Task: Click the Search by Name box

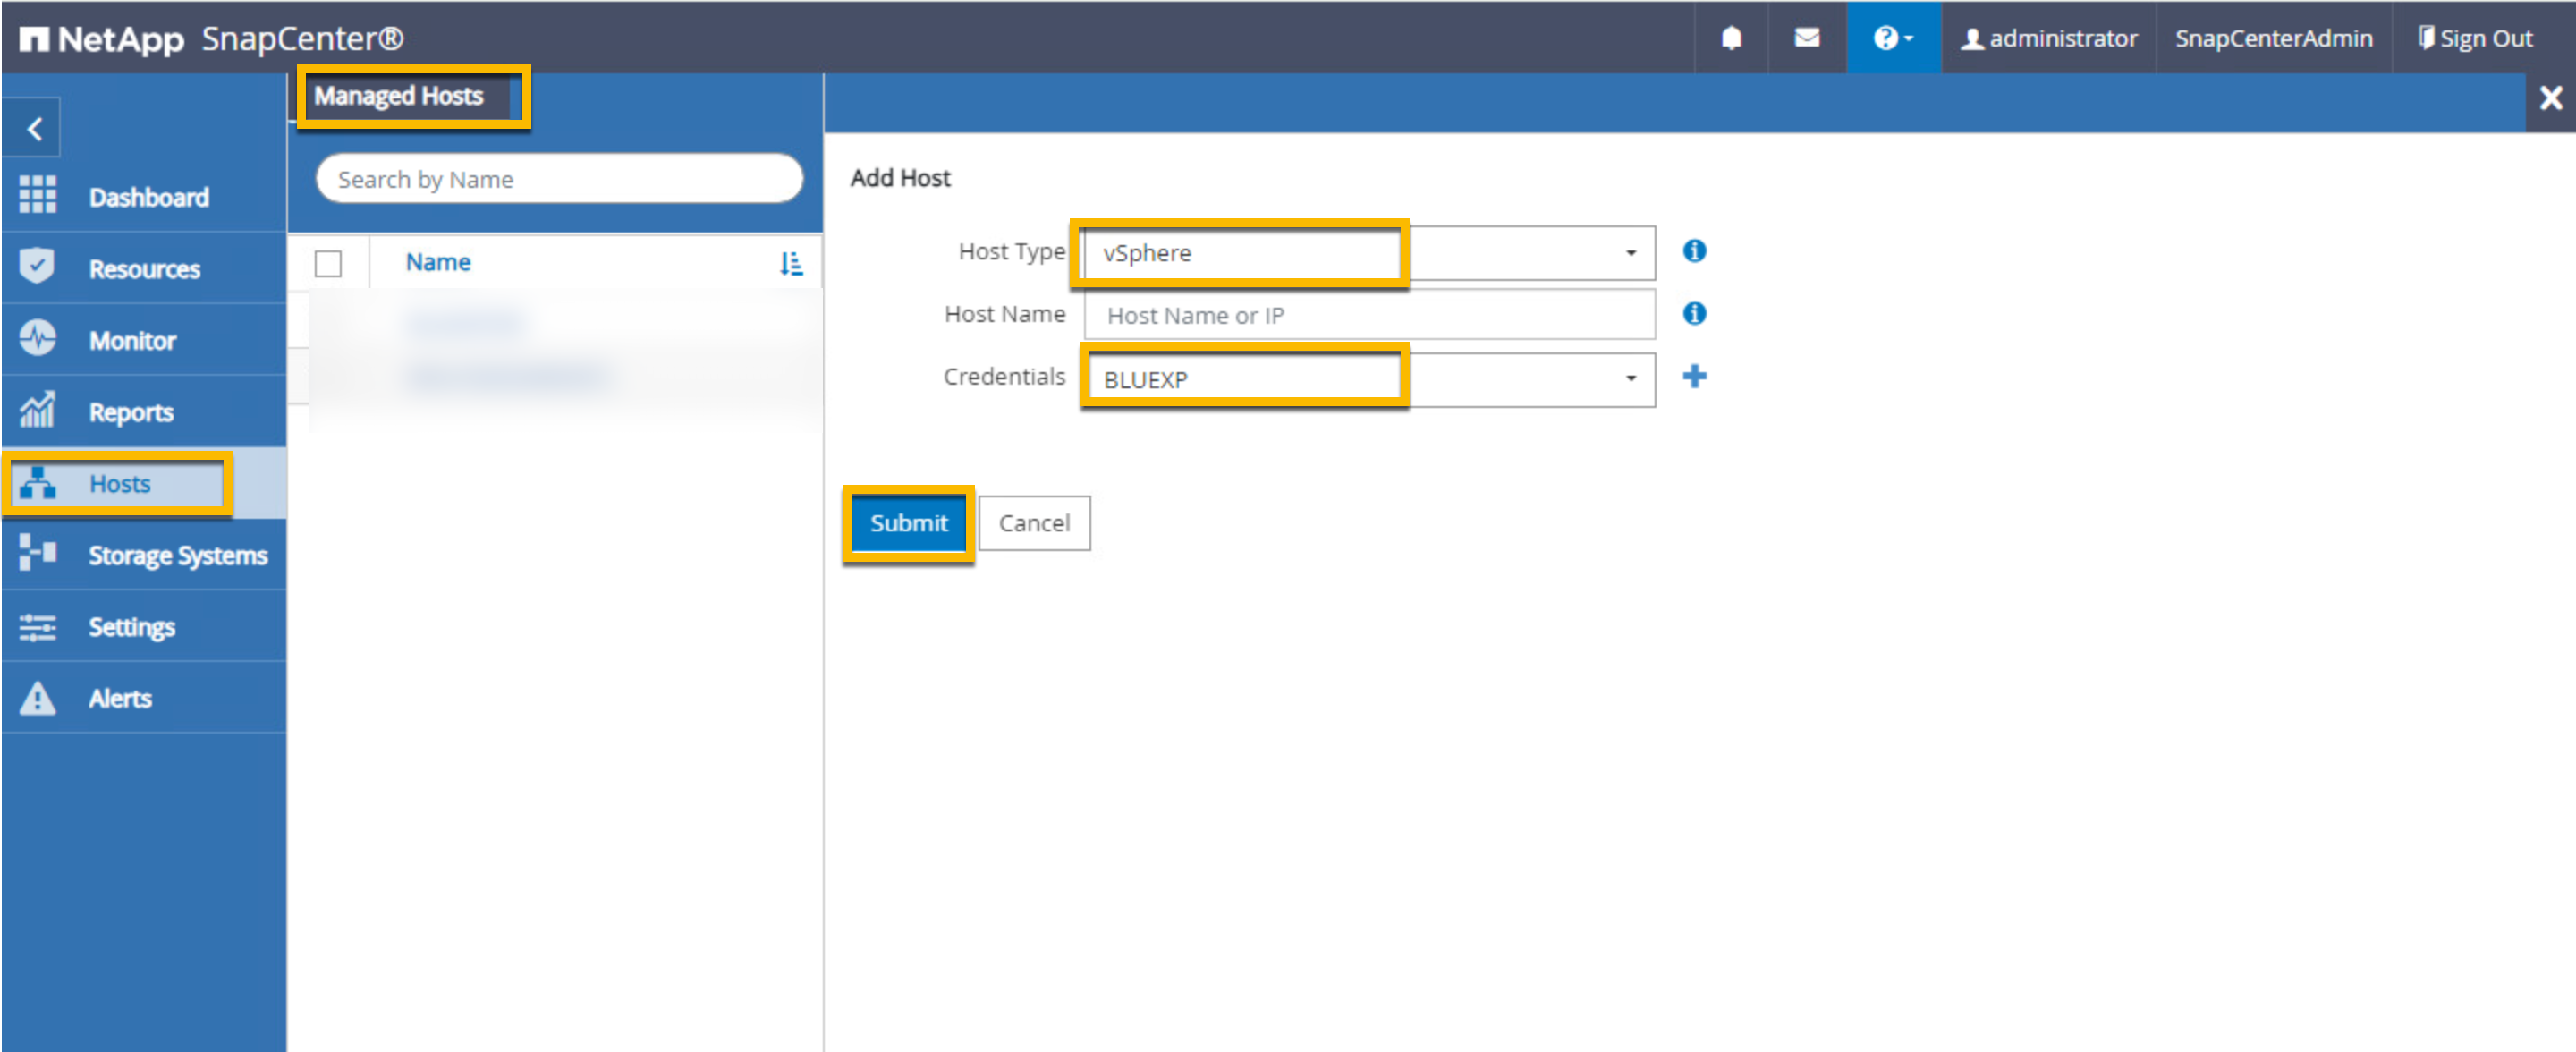Action: coord(559,180)
